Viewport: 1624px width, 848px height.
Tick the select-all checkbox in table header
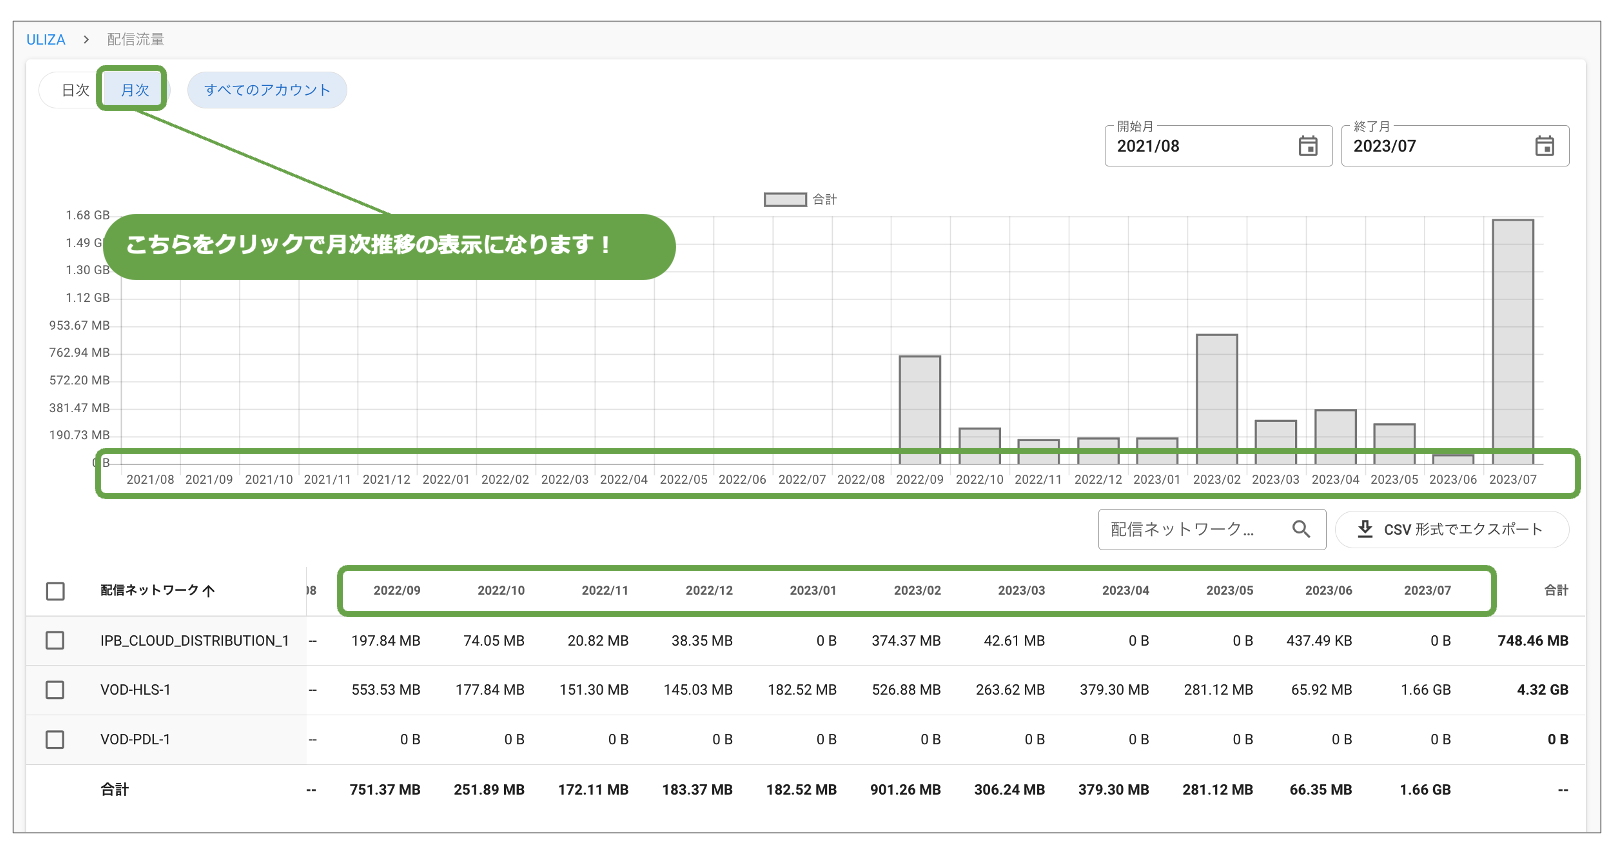(x=56, y=591)
